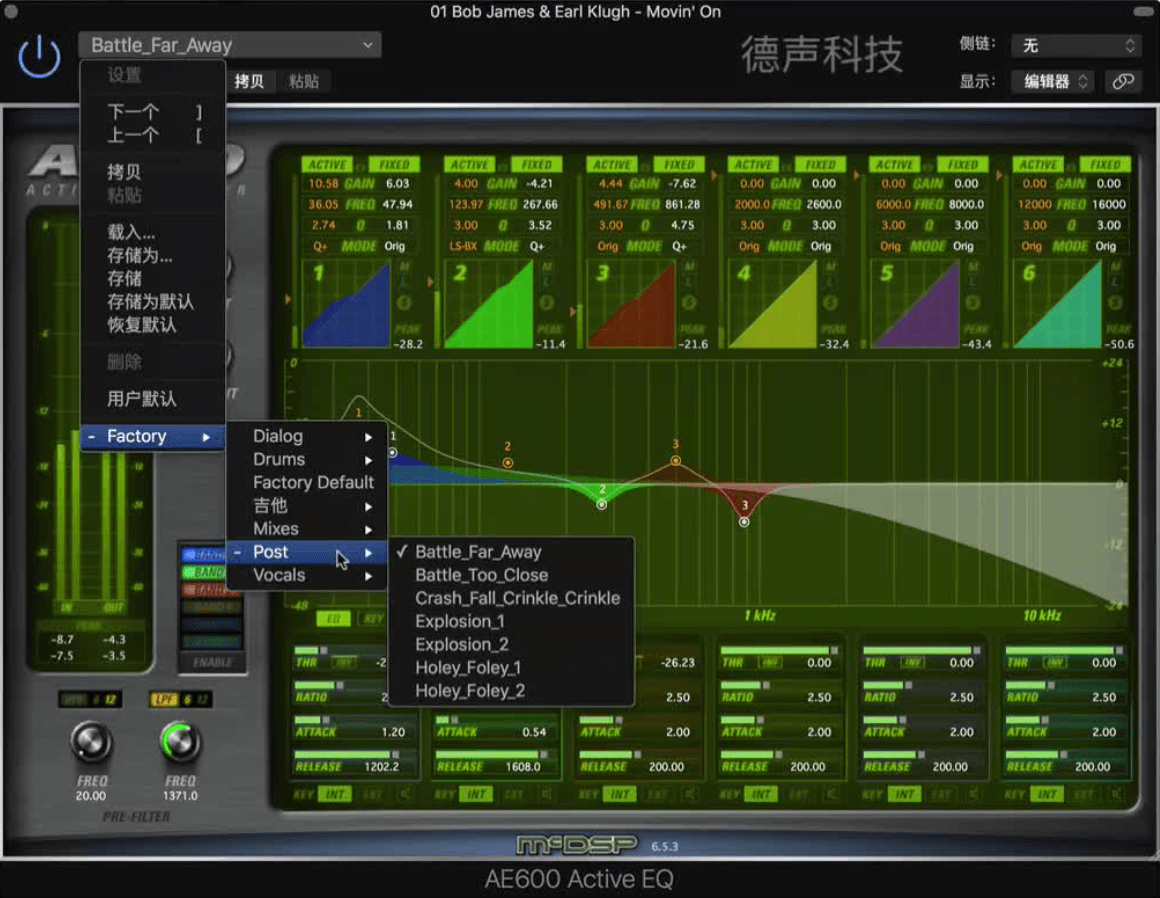Select the band 3 red curve thumbnail
This screenshot has width=1160, height=898.
point(632,304)
